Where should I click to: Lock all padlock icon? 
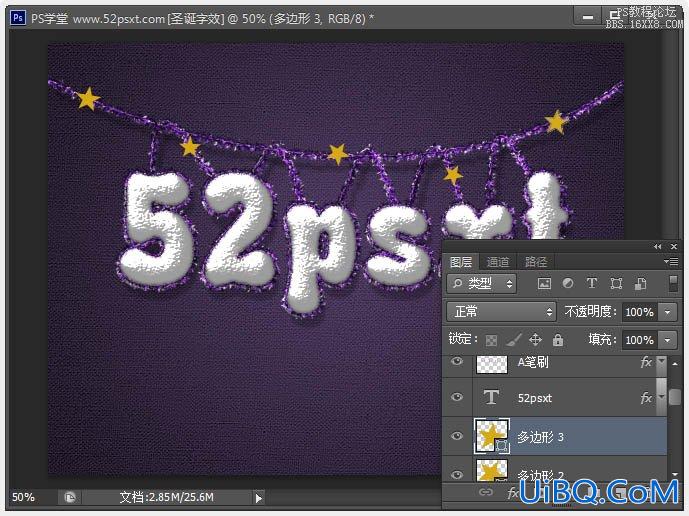pyautogui.click(x=558, y=339)
